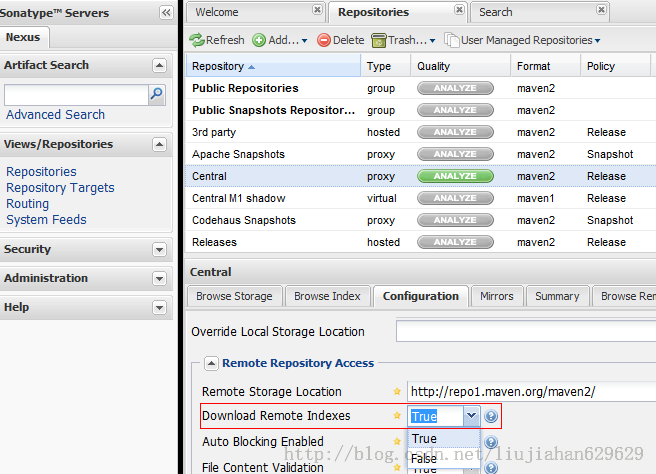Open the Advanced Search link
The width and height of the screenshot is (656, 474).
point(55,115)
